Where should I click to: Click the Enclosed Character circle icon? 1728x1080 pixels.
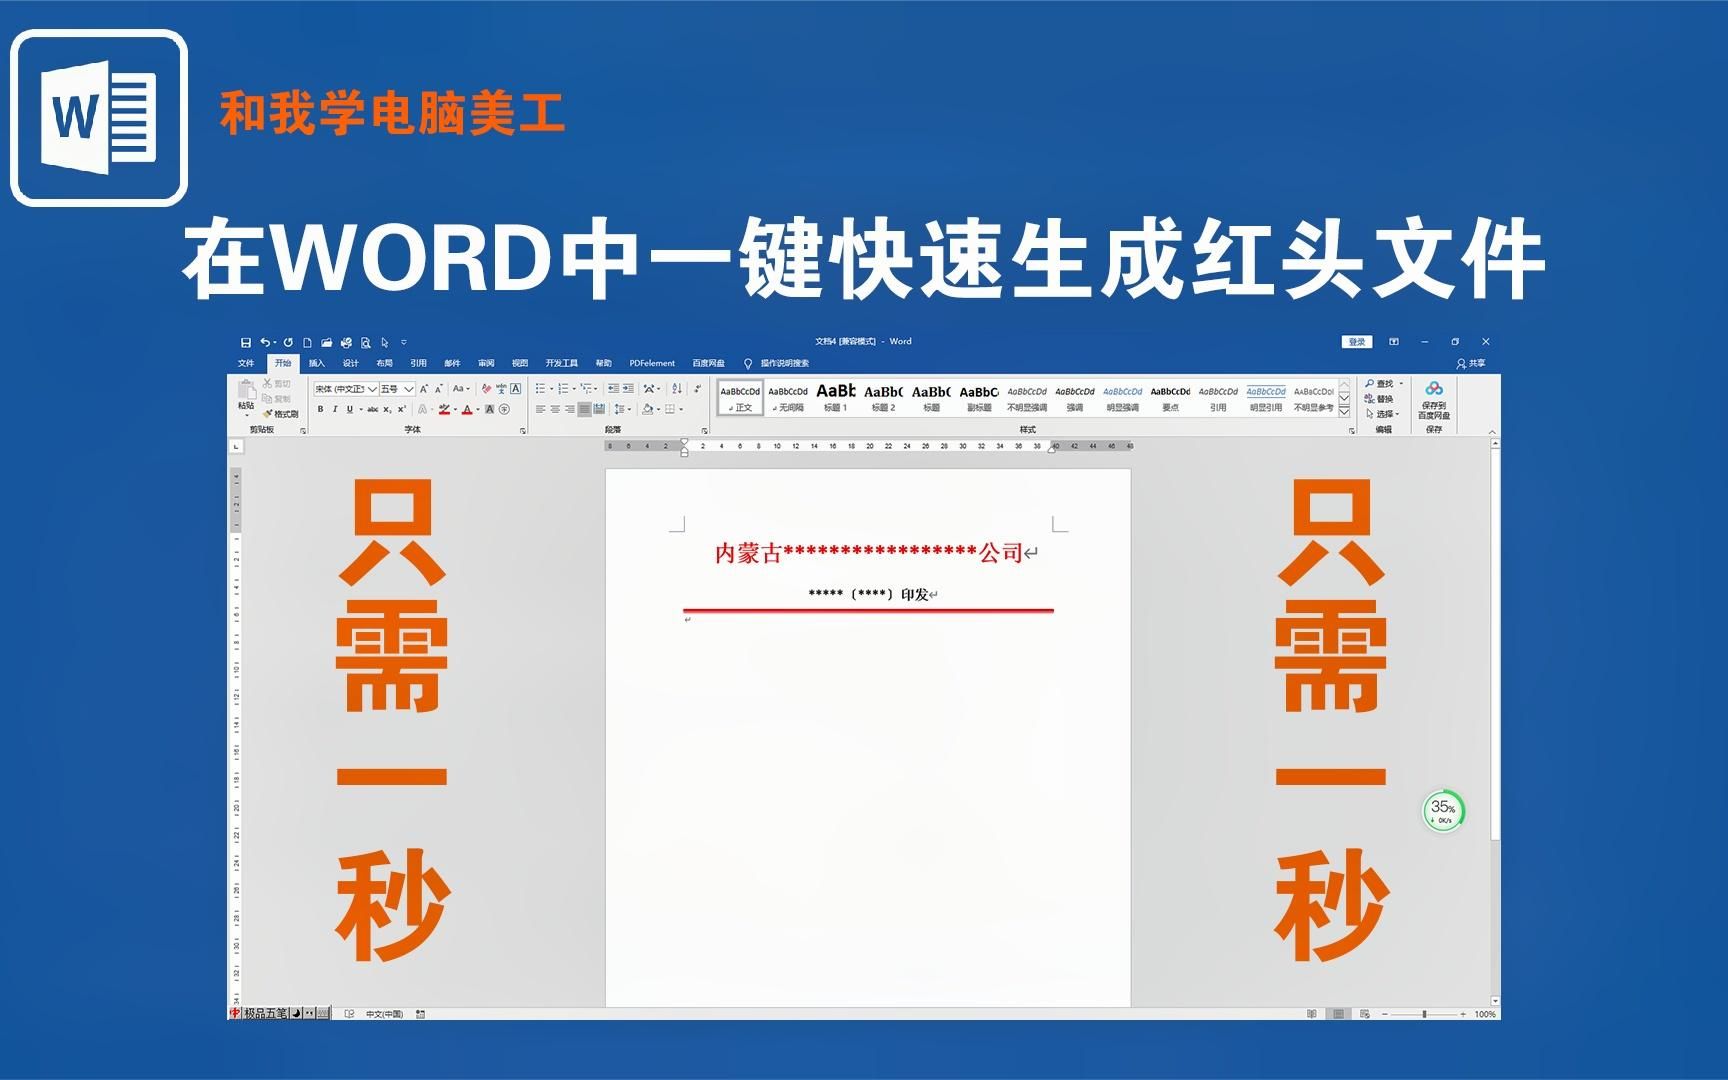pos(504,409)
